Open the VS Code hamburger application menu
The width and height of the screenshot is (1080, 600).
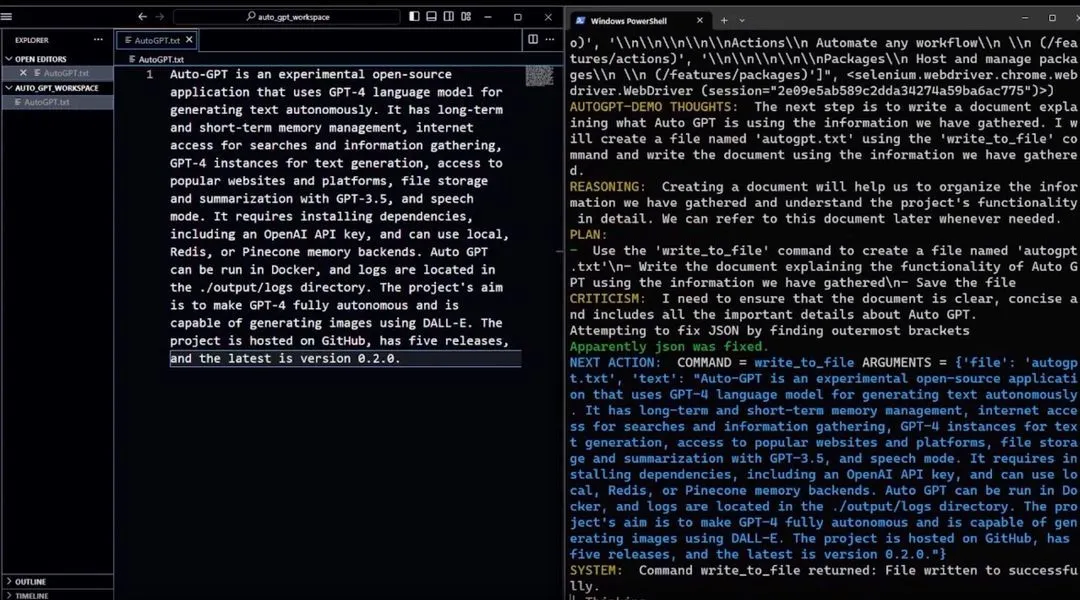coord(6,17)
